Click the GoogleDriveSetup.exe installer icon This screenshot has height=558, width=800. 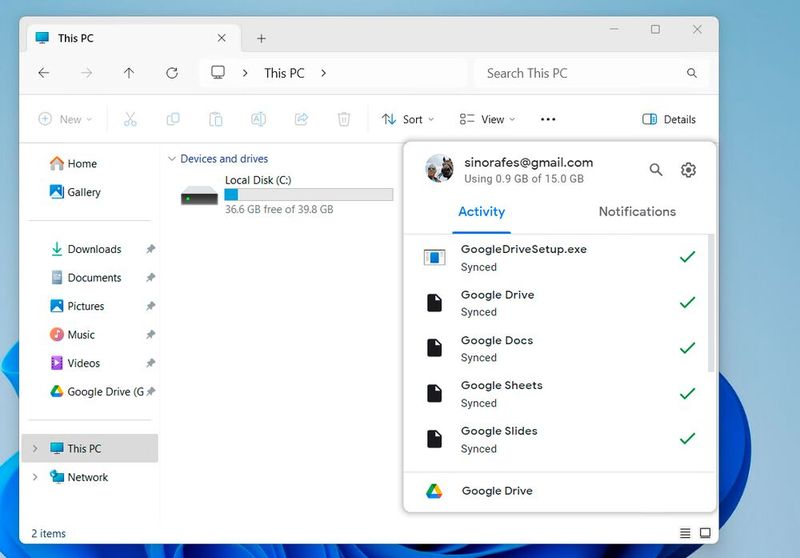click(434, 257)
